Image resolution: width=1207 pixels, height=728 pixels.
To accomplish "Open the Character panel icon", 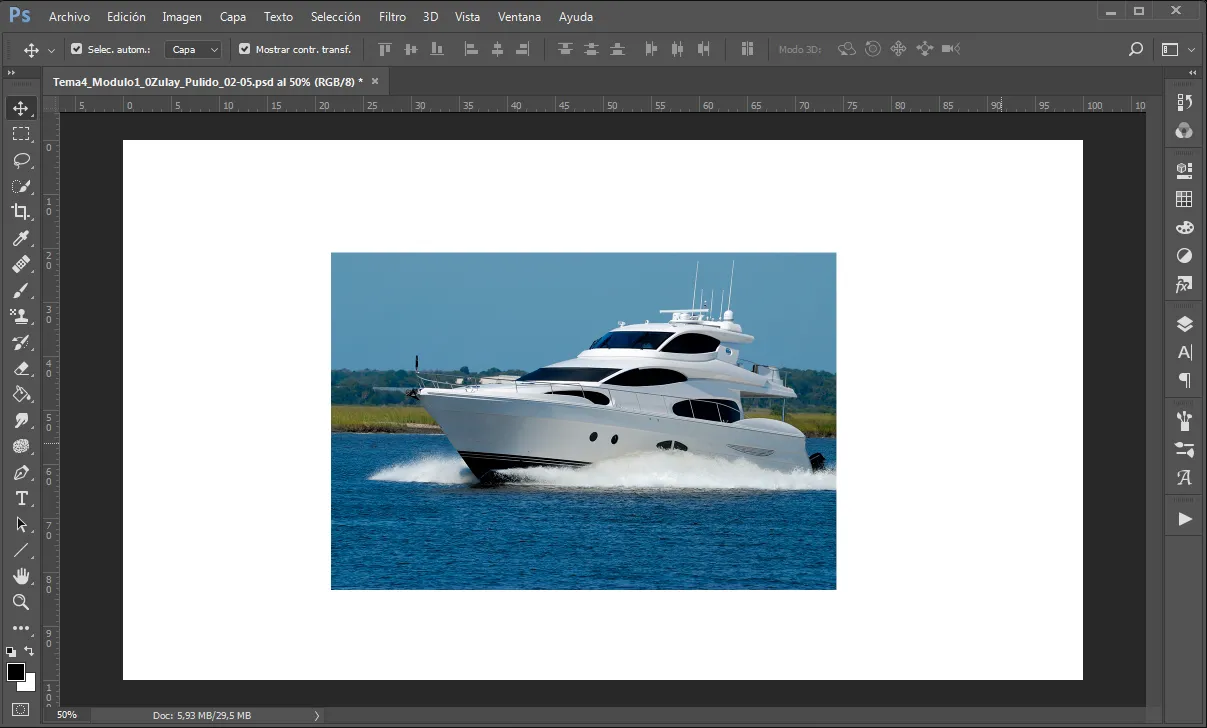I will tap(1185, 352).
